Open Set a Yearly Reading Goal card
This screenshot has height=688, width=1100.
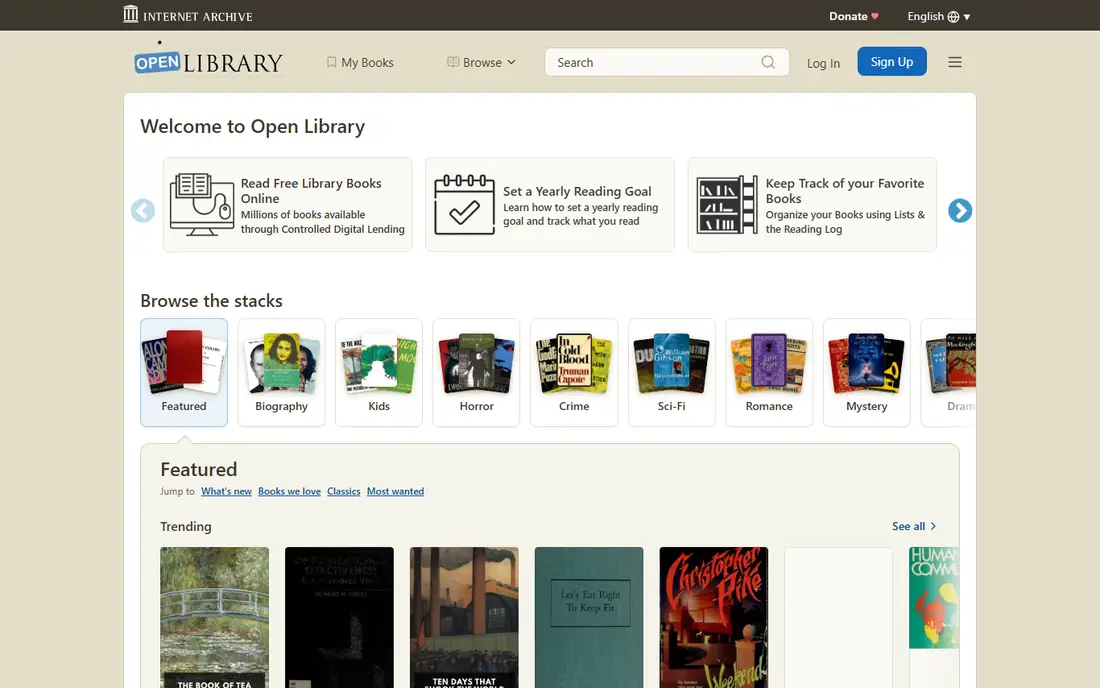550,205
